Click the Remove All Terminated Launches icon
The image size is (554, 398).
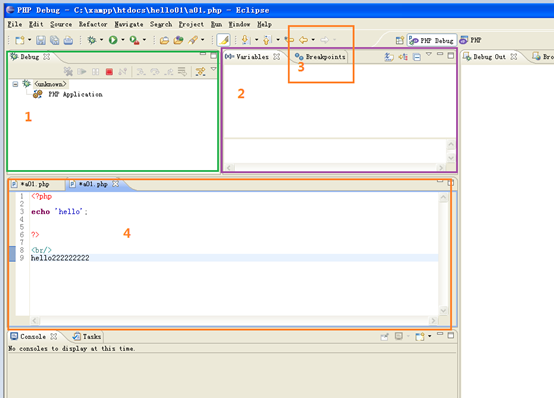[68, 72]
